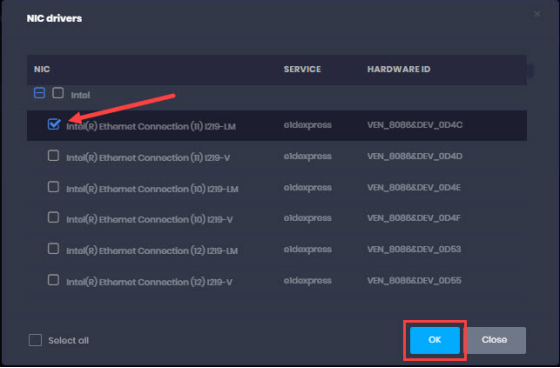Sort by the SERVICE column header
This screenshot has height=368, width=560.
(x=302, y=69)
